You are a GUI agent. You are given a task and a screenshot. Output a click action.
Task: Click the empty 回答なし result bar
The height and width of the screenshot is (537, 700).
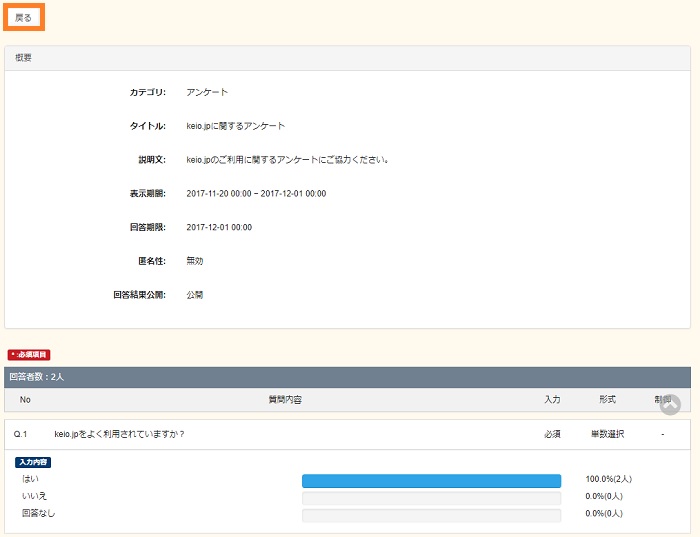click(431, 514)
